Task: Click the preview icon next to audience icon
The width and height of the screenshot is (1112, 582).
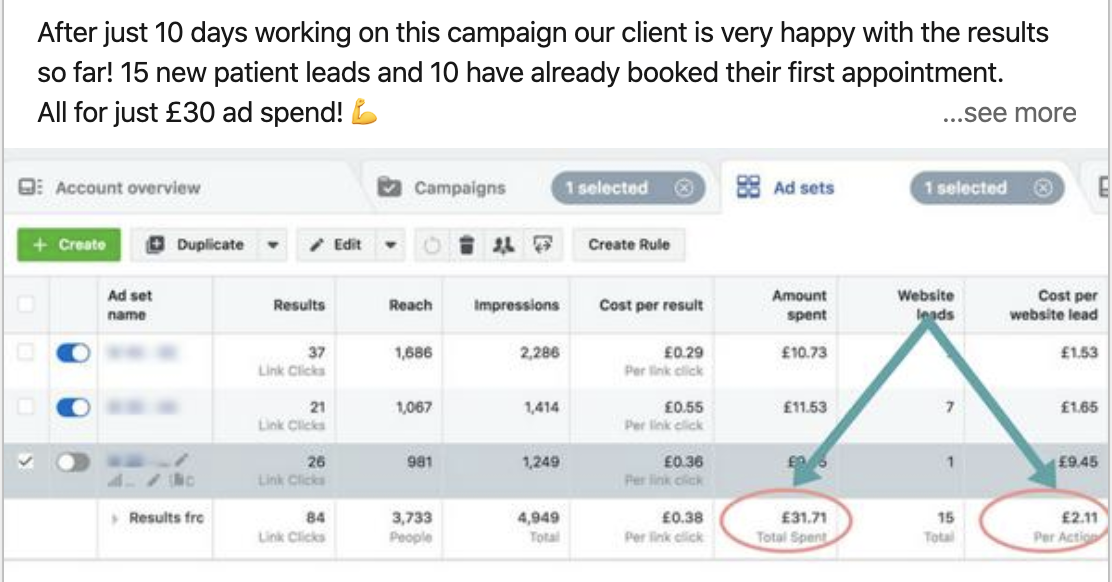Action: tap(543, 245)
